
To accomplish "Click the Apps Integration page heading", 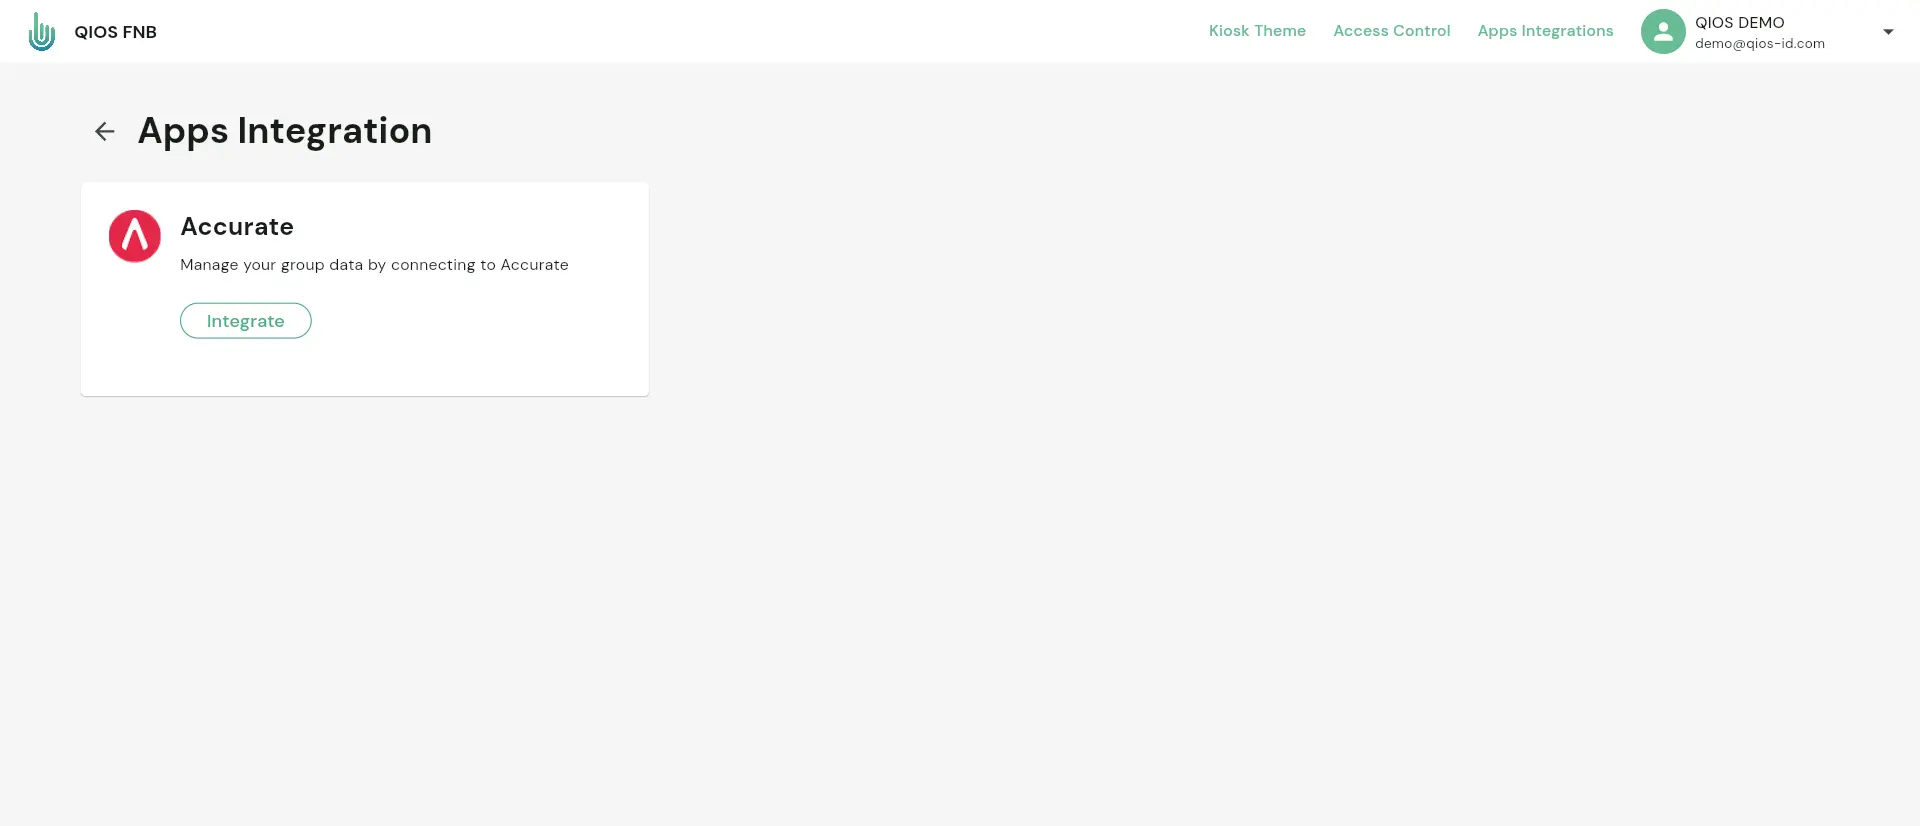I will 285,131.
